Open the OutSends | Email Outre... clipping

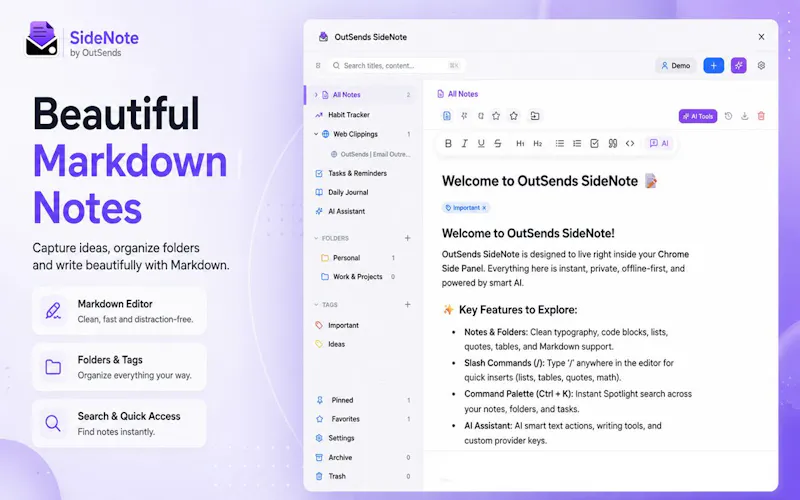370,154
